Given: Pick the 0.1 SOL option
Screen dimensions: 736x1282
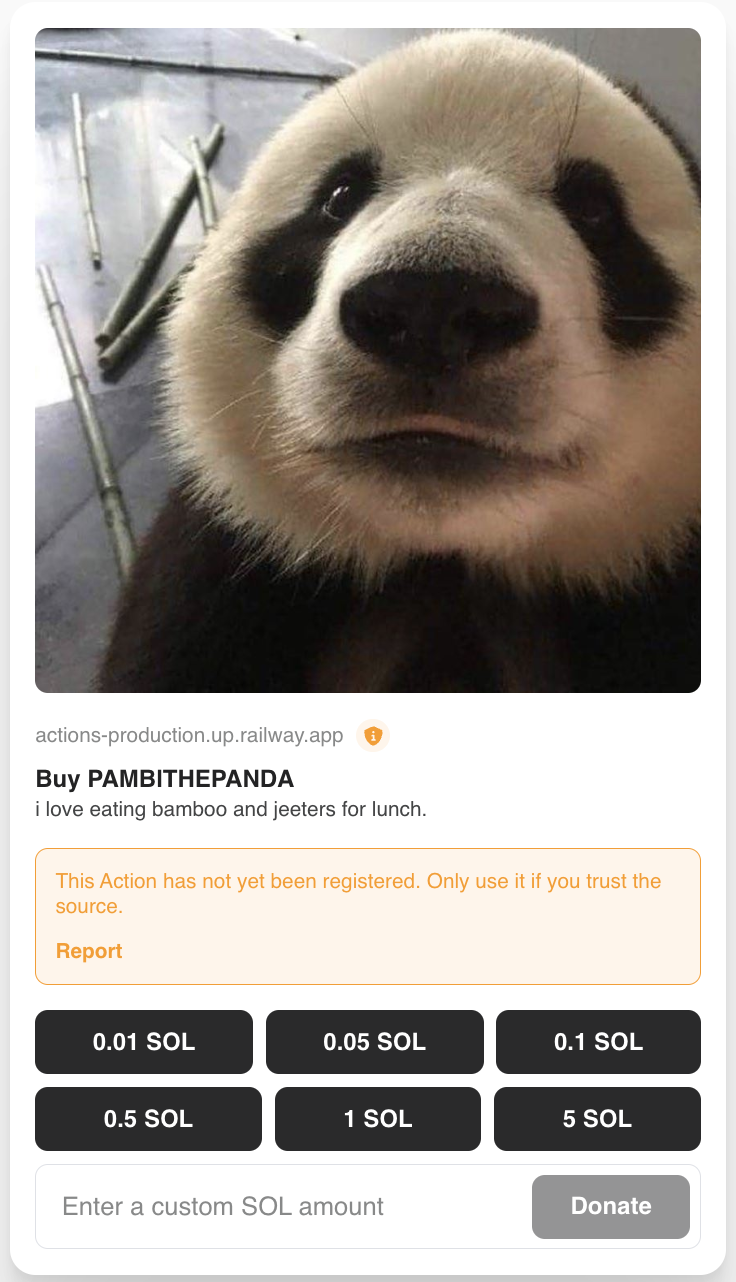Looking at the screenshot, I should [598, 1042].
